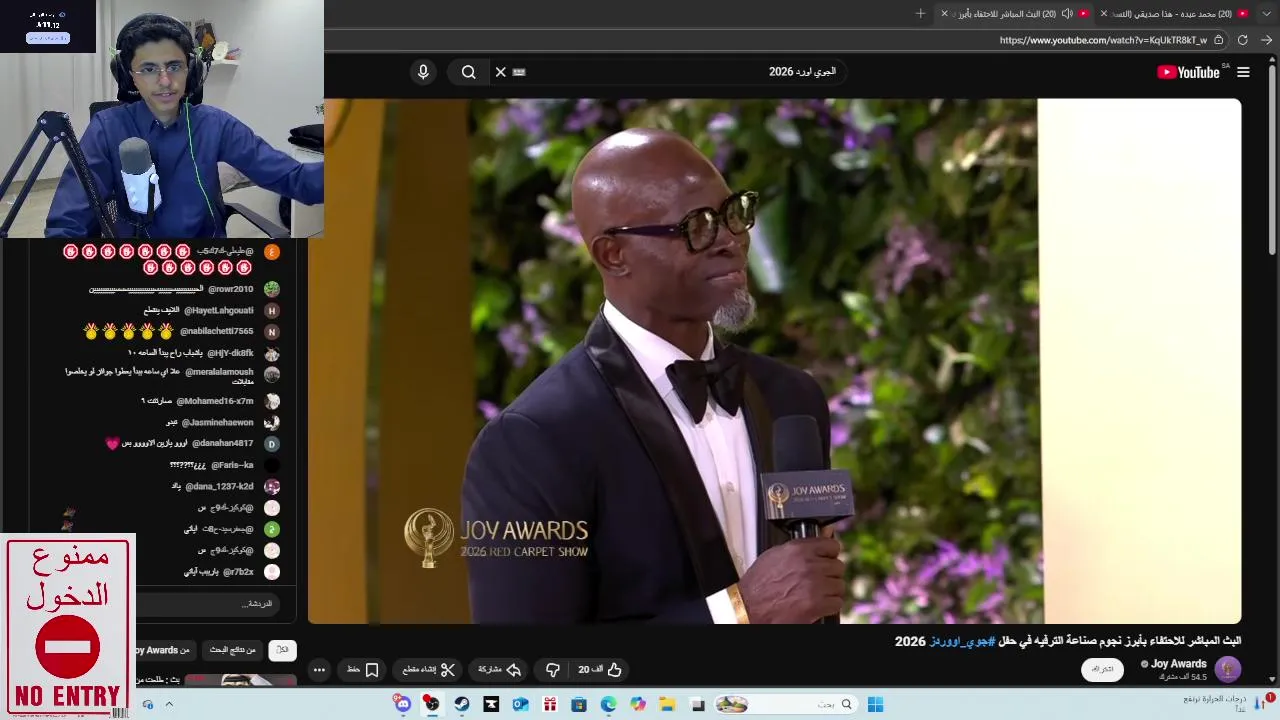Open more actions three-dot menu
Viewport: 1280px width, 720px height.
tap(319, 670)
